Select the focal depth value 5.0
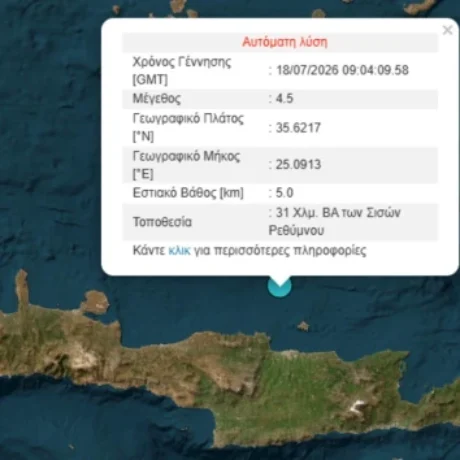460x460 pixels. (285, 193)
